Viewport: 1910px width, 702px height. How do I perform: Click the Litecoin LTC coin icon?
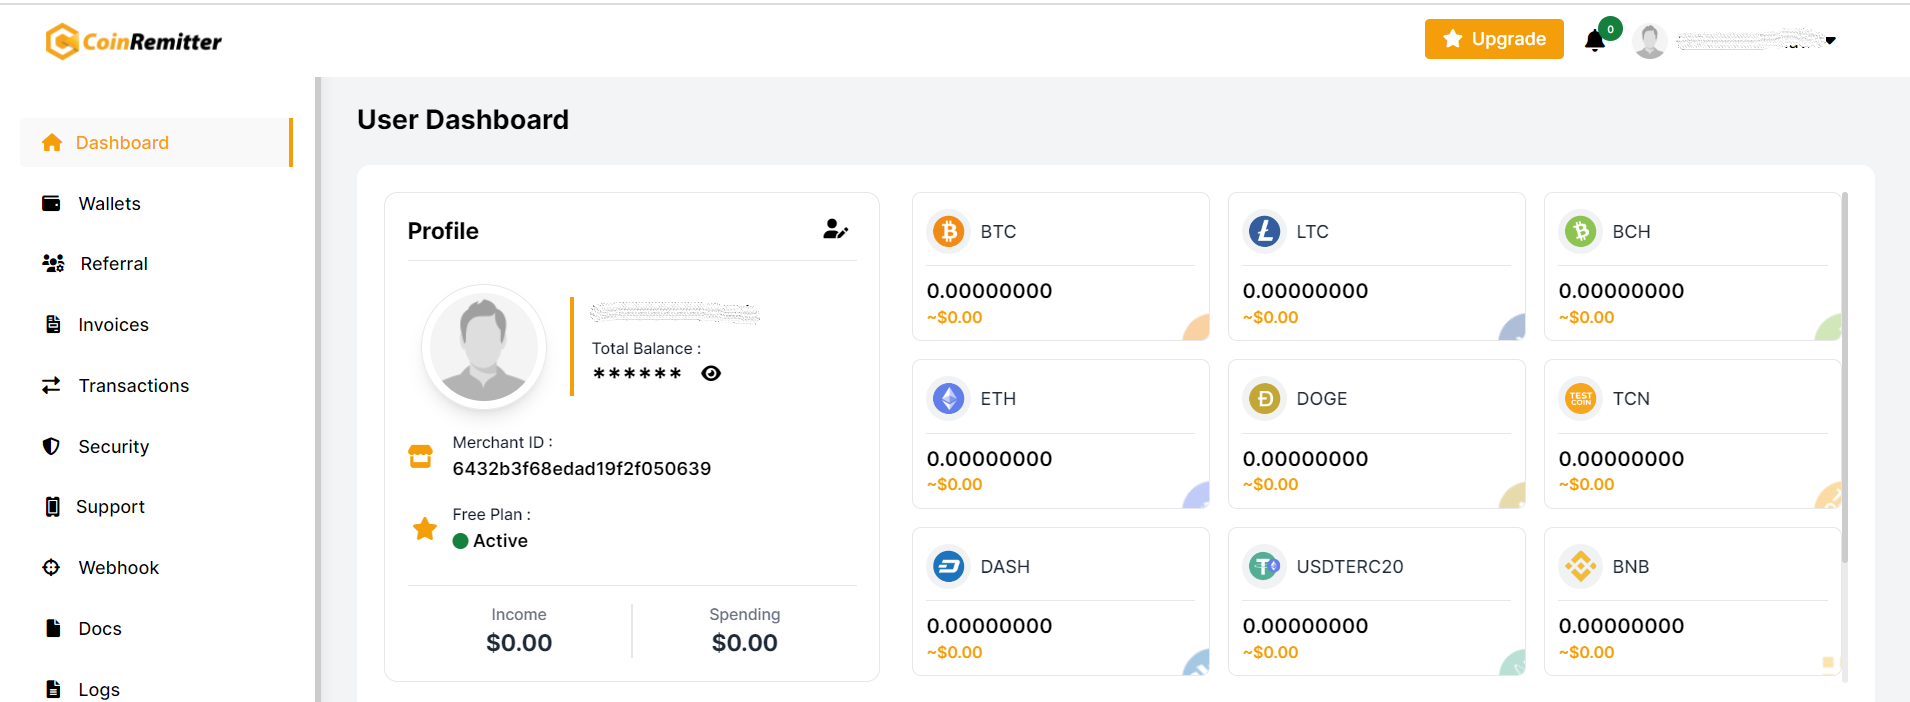1264,231
